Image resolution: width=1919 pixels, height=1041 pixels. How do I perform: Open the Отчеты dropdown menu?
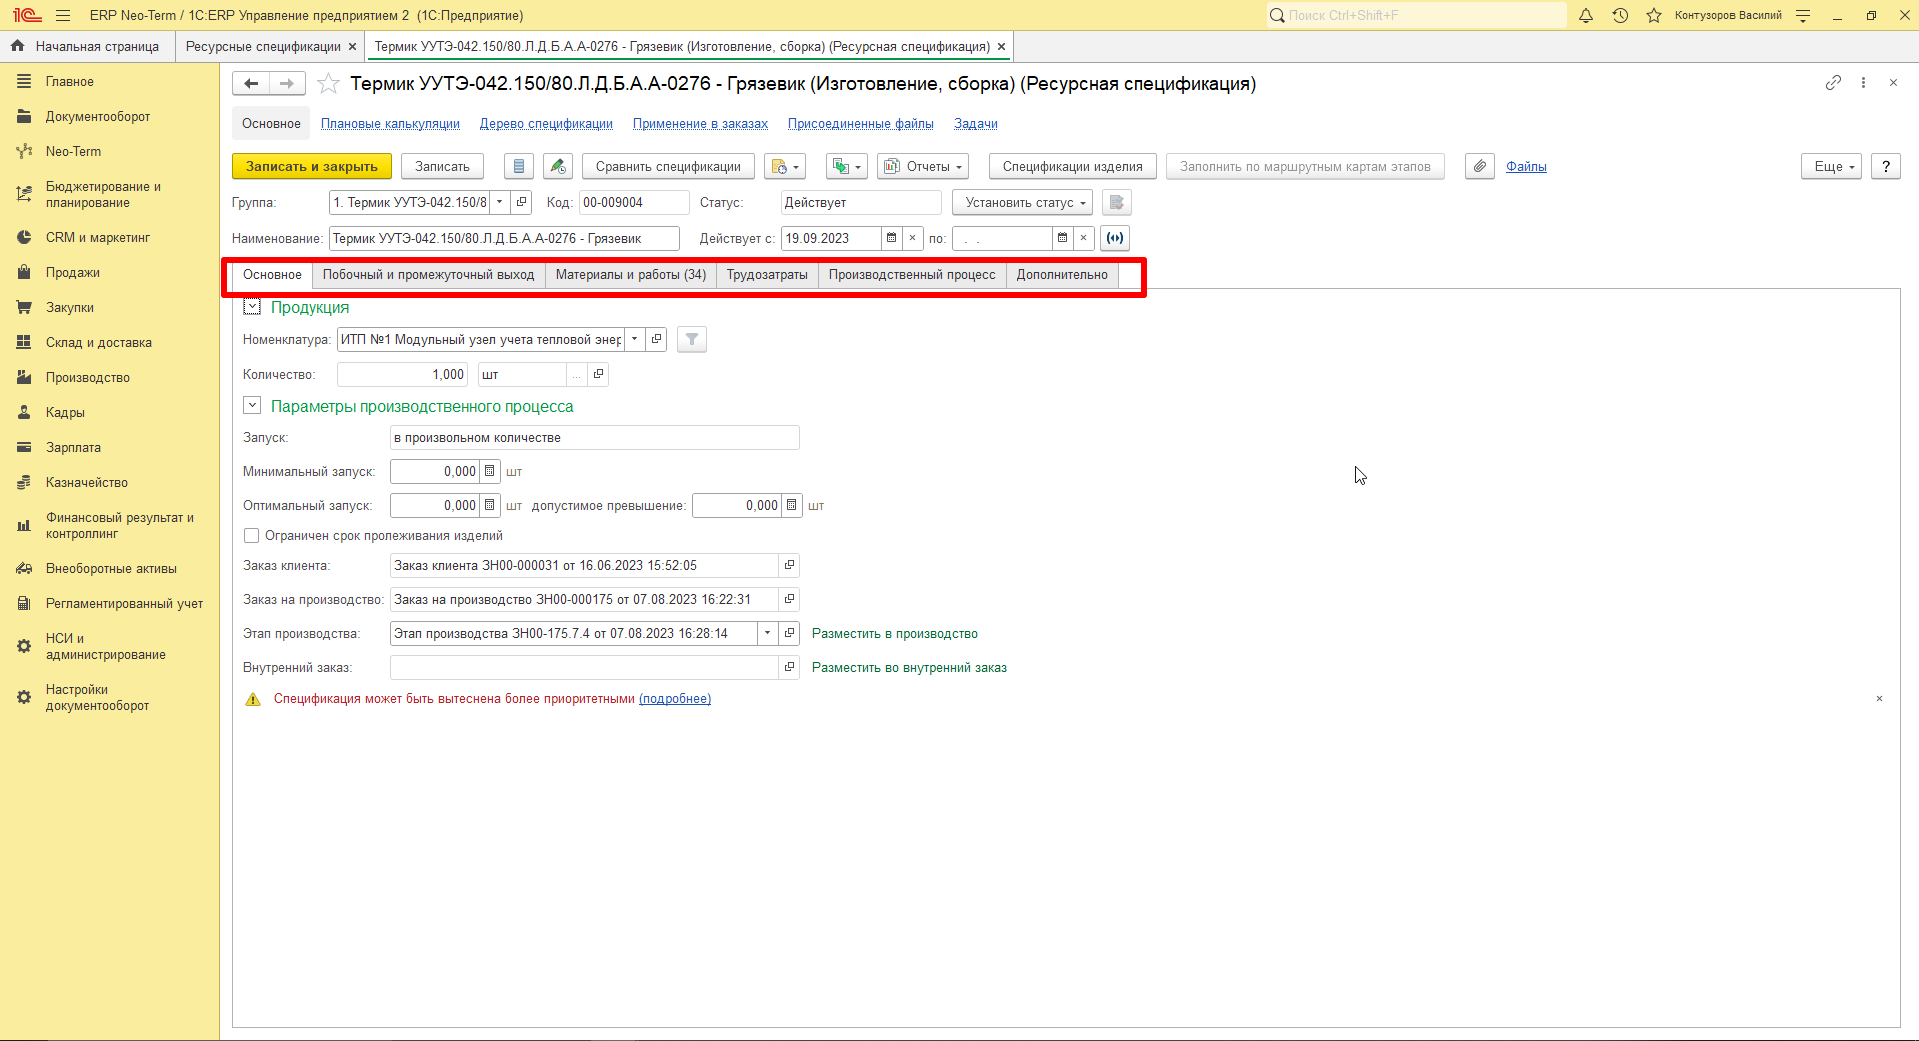click(923, 167)
